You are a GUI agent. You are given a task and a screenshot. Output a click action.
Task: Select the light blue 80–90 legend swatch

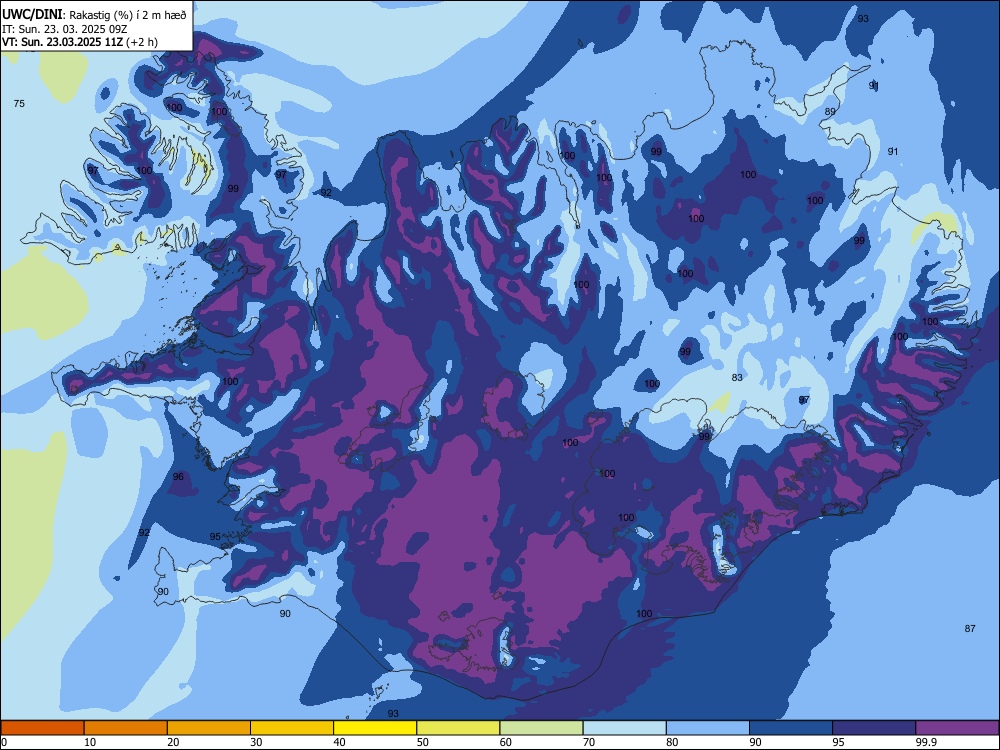point(708,728)
